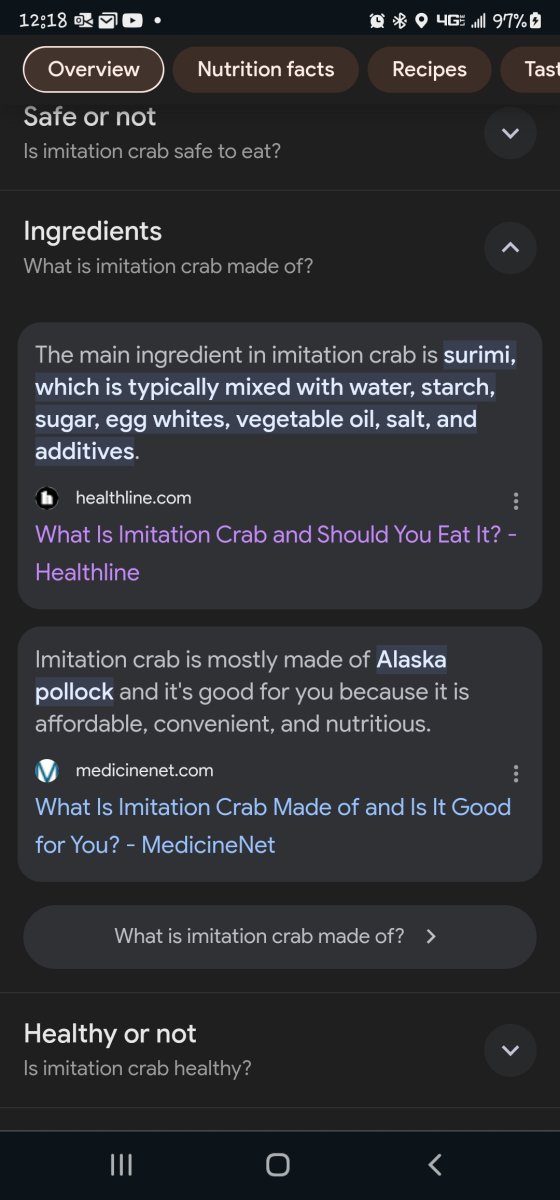The height and width of the screenshot is (1200, 560).
Task: Switch to the Nutrition facts tab
Action: (x=265, y=69)
